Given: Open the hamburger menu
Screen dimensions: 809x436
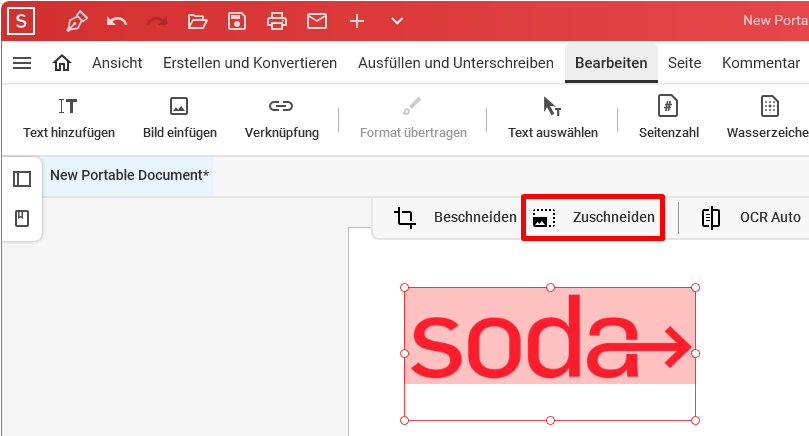Looking at the screenshot, I should coord(22,63).
